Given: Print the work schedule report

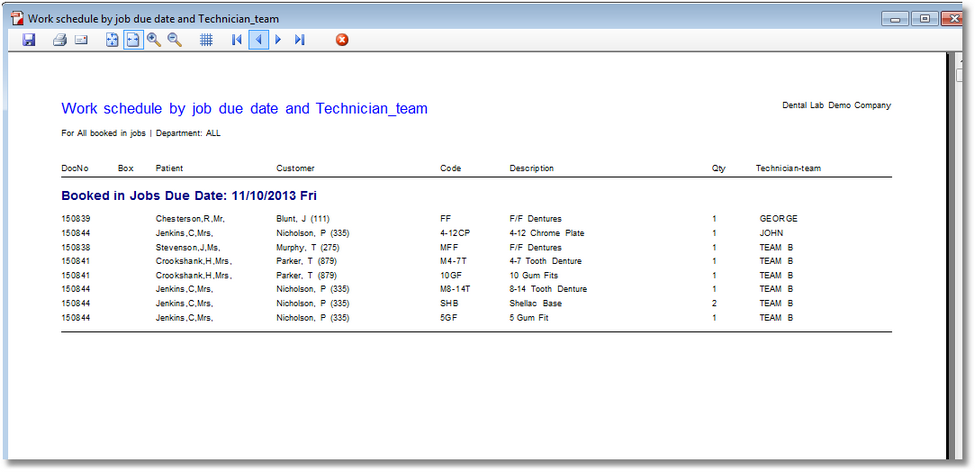Looking at the screenshot, I should point(59,40).
